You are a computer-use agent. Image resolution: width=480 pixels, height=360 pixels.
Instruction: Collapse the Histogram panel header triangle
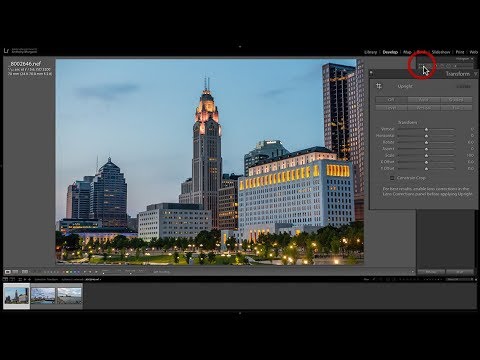472,59
